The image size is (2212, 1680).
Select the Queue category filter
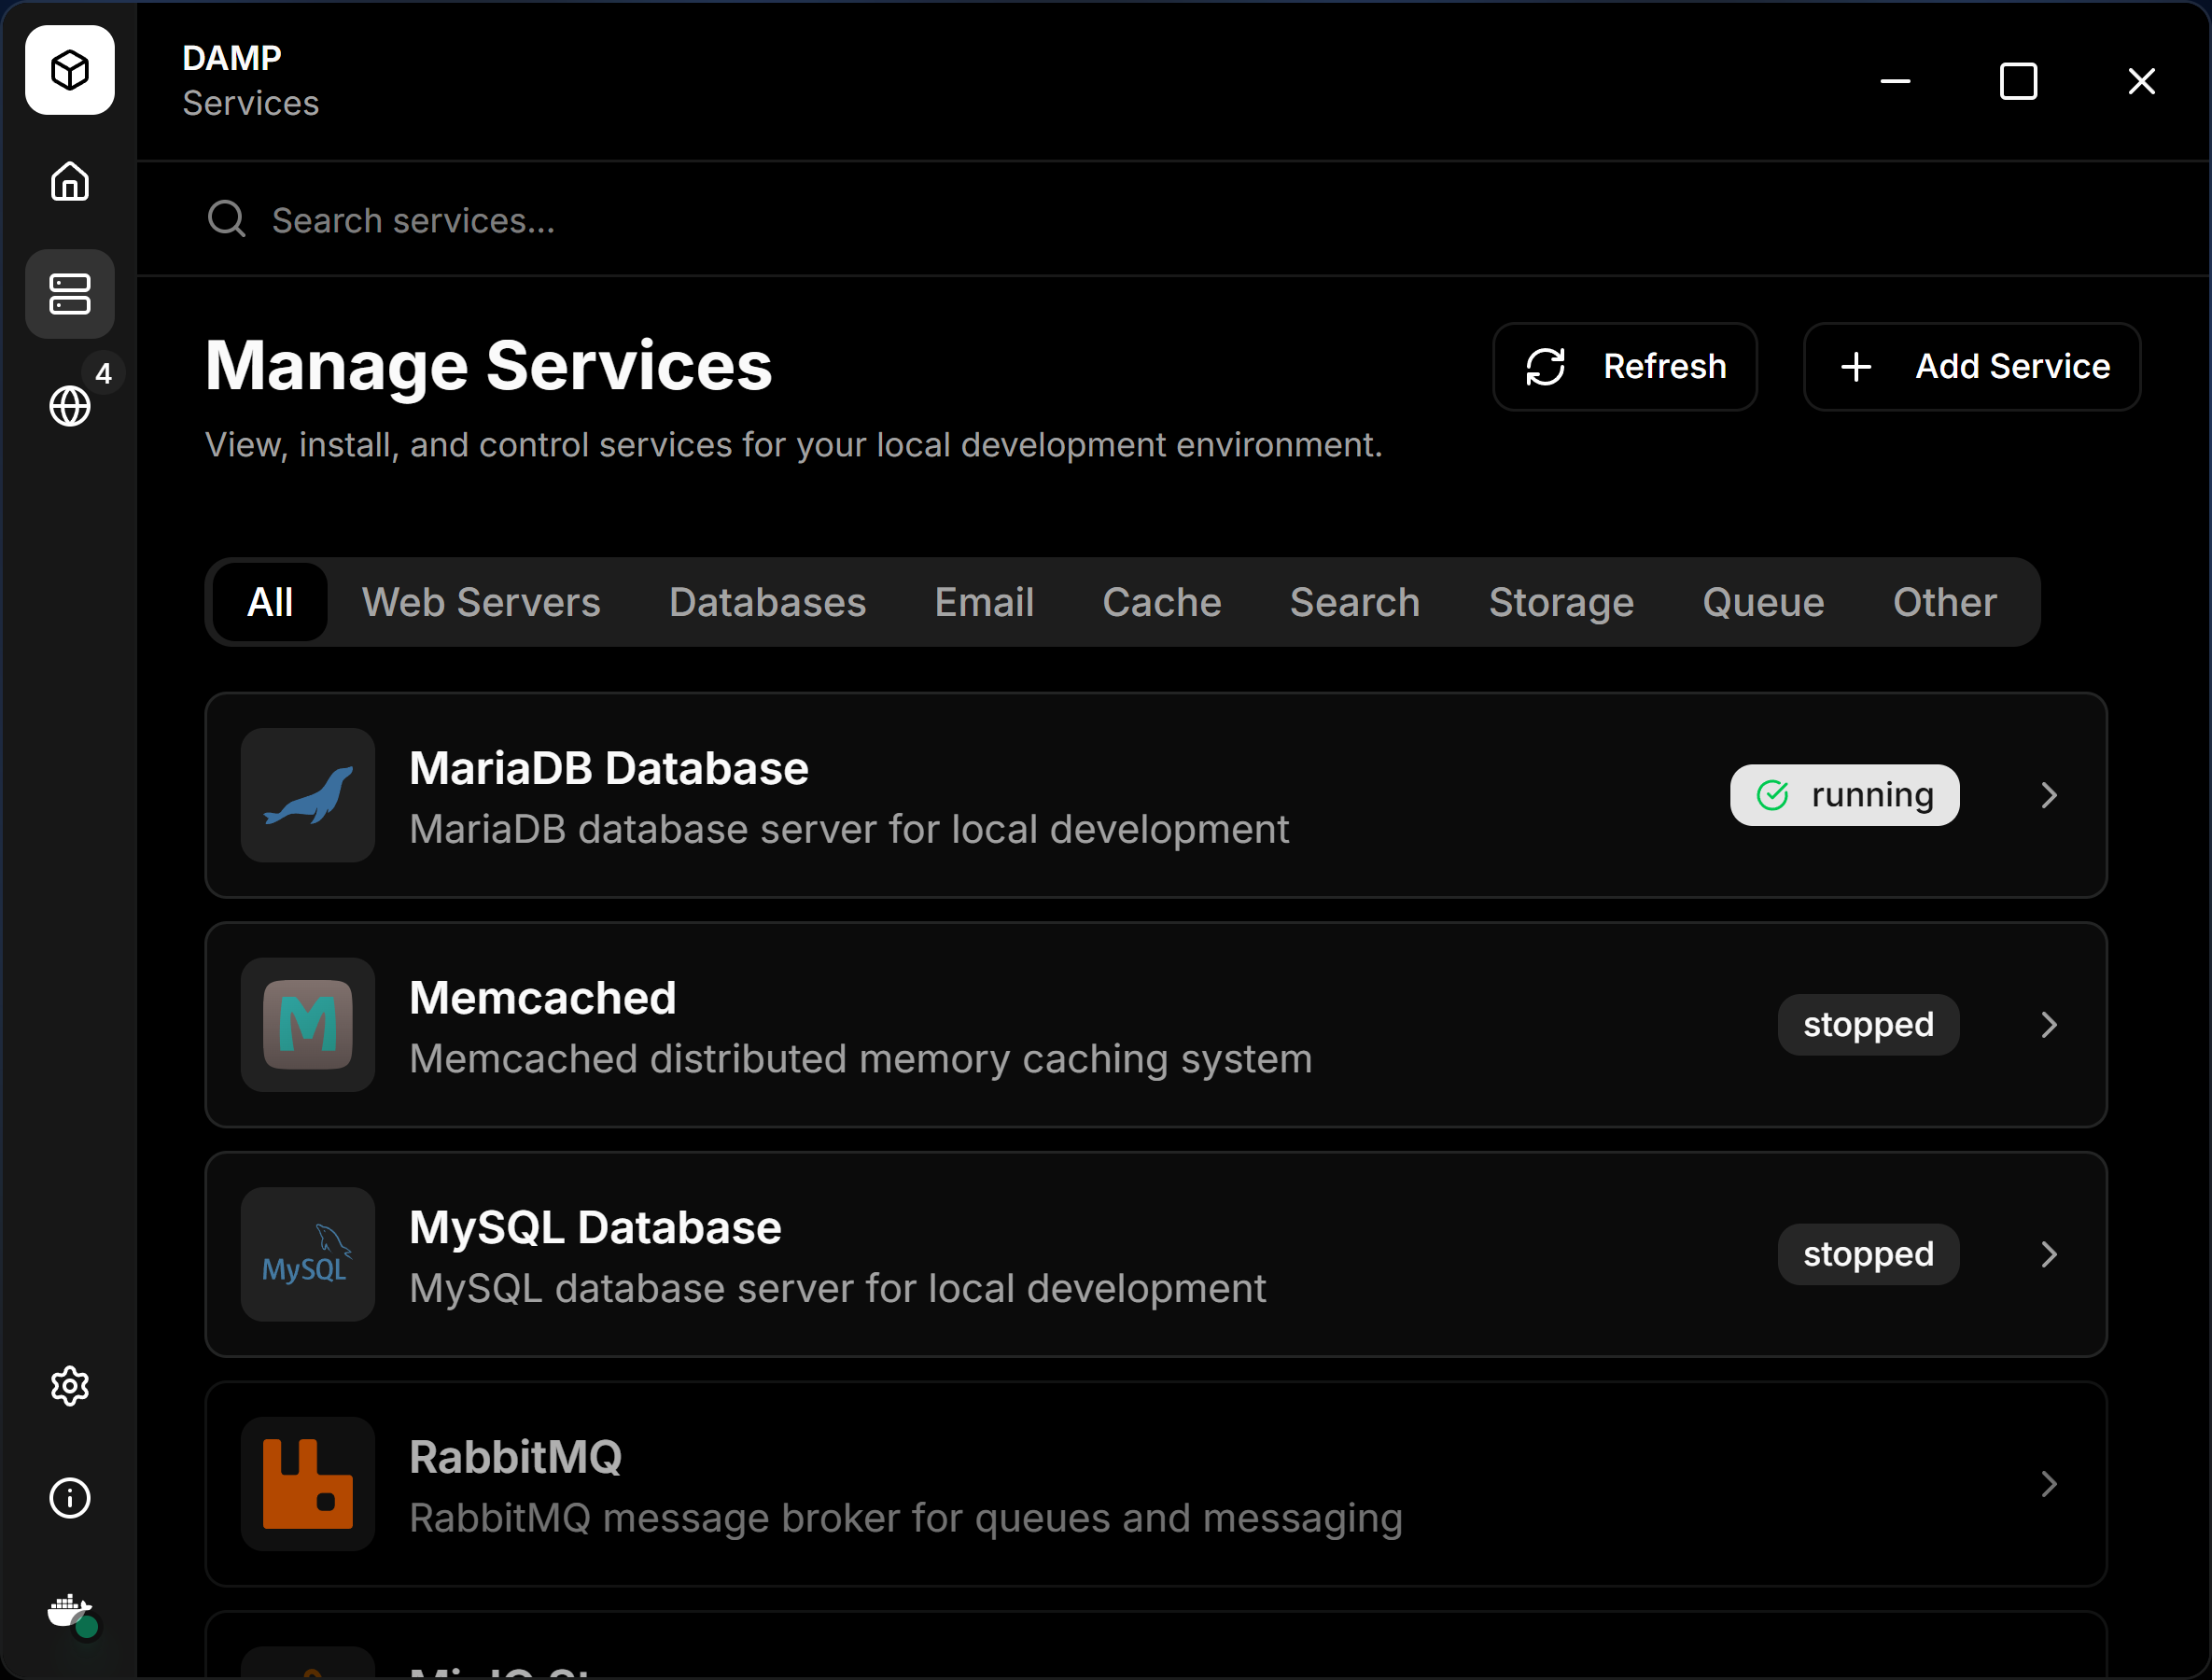coord(1762,601)
